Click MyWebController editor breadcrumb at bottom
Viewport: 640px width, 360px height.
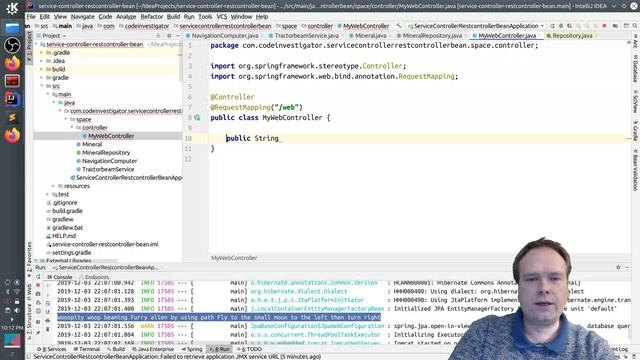234,258
